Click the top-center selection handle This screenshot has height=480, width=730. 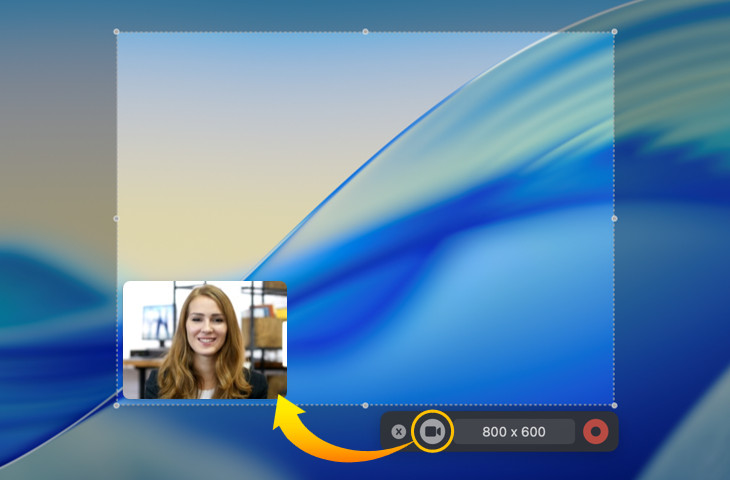(365, 32)
